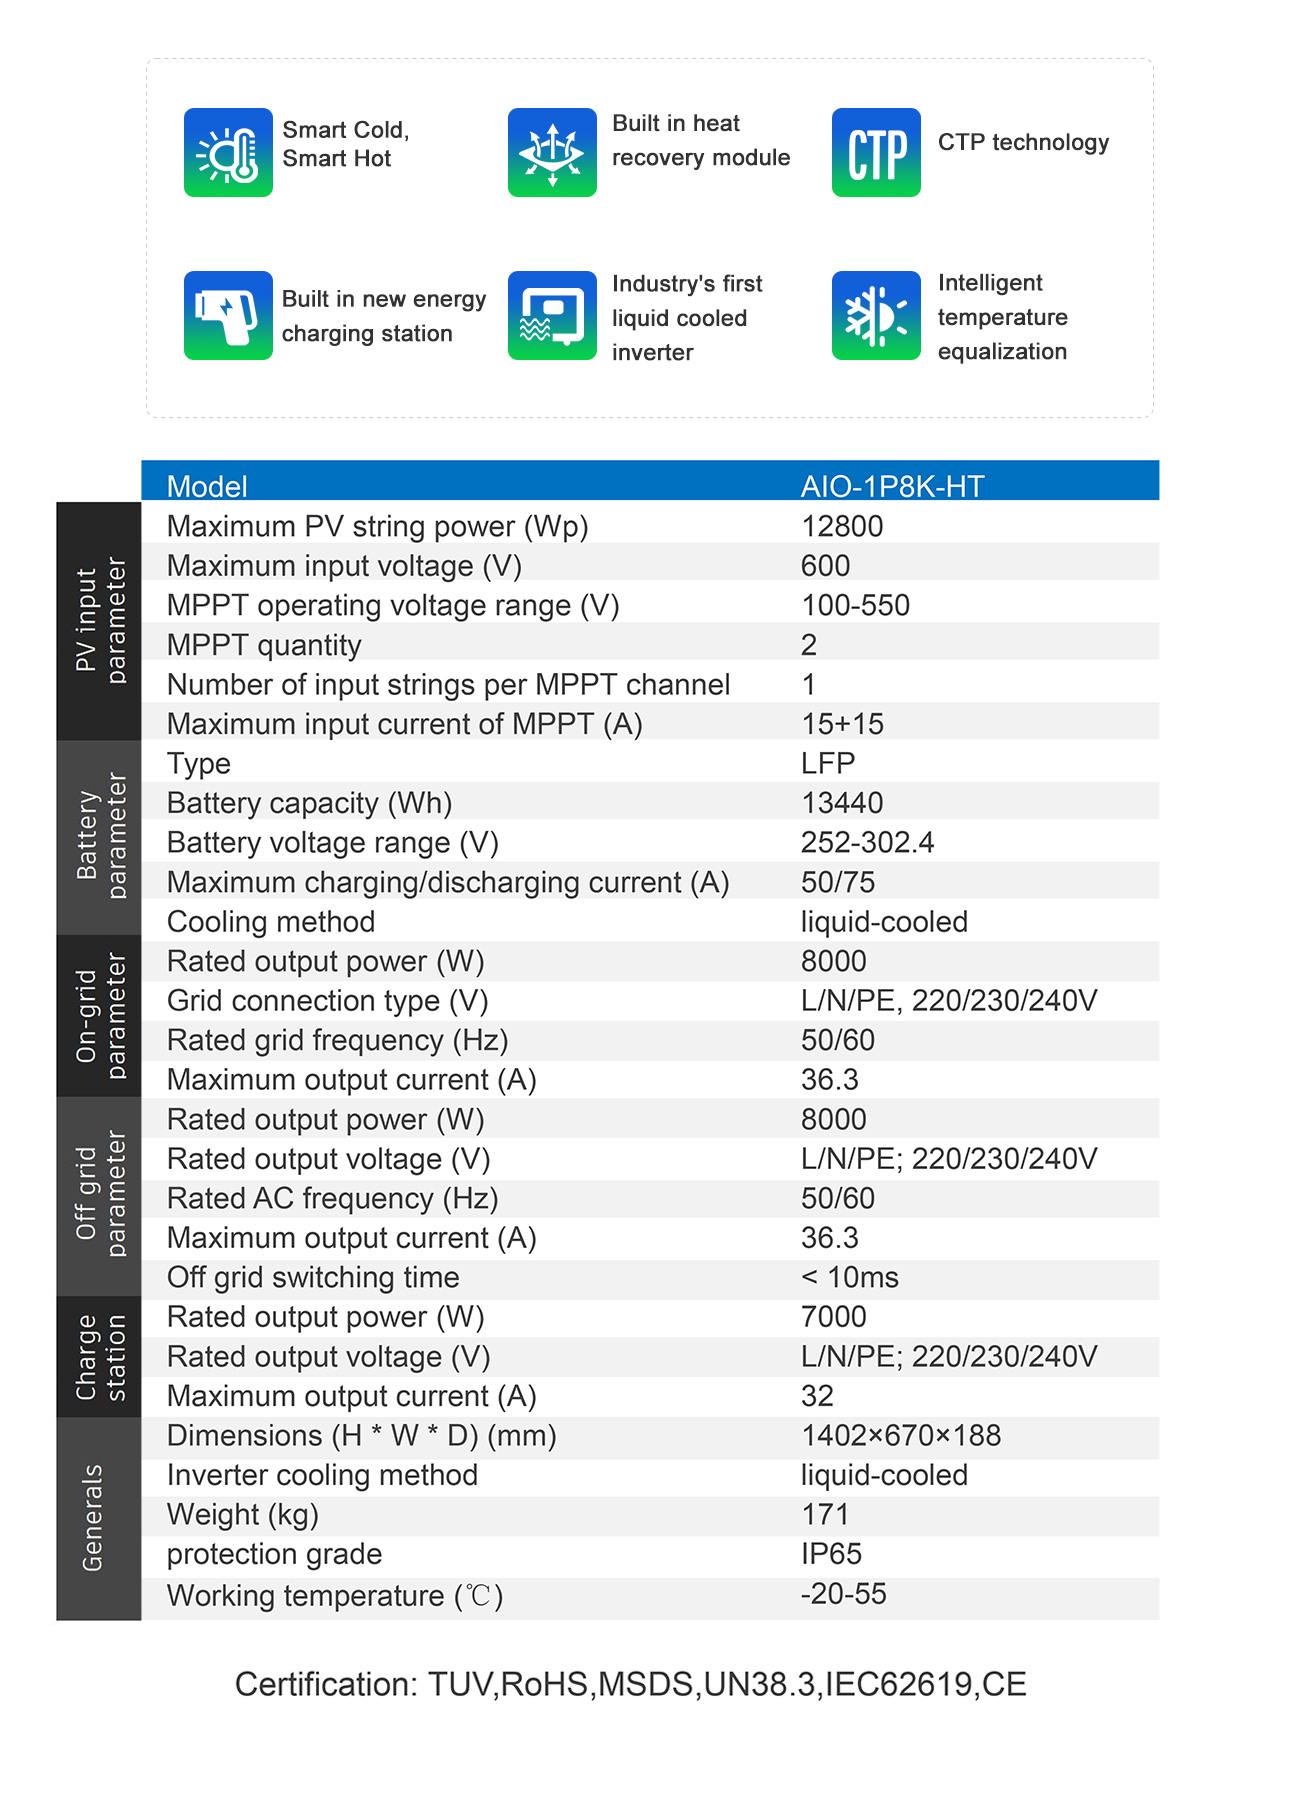Click the '-20-55' temperature value
The width and height of the screenshot is (1300, 1800).
(x=843, y=1593)
